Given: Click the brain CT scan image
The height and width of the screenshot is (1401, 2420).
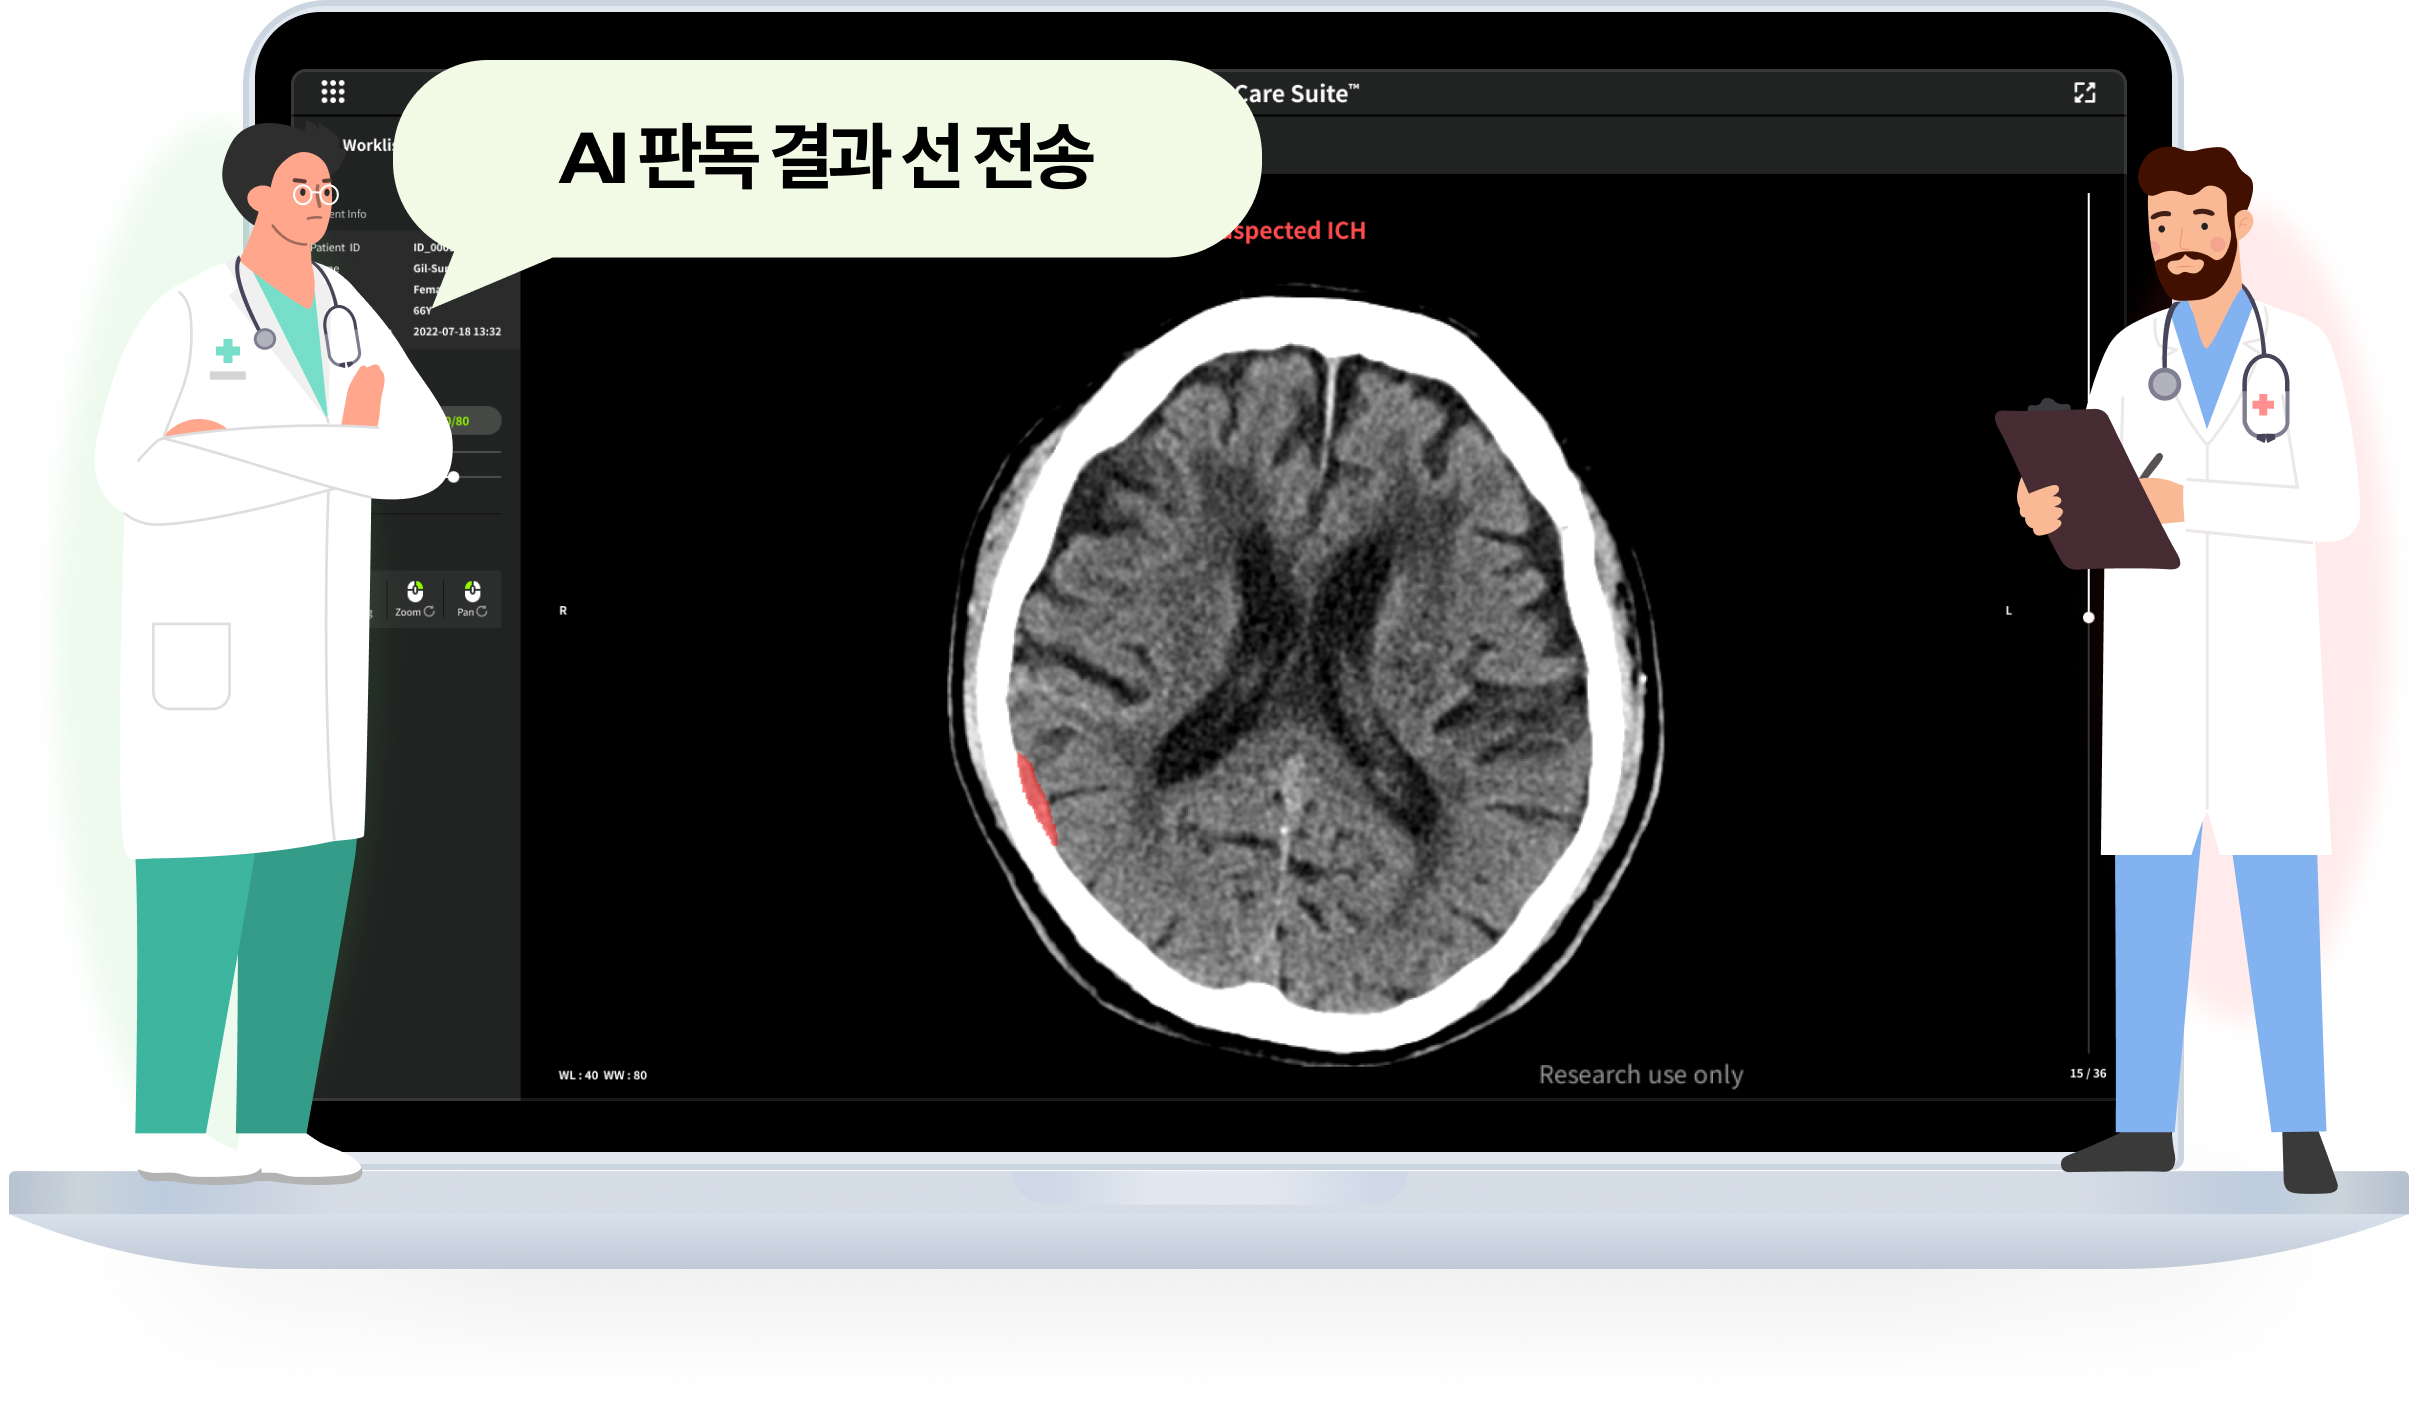Looking at the screenshot, I should coord(1305,675).
